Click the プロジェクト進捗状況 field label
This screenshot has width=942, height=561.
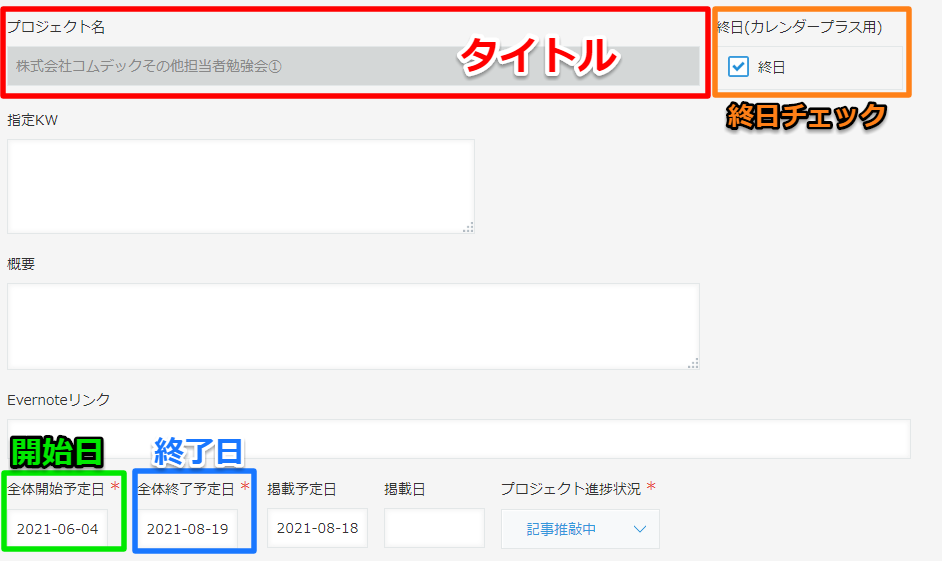(571, 489)
